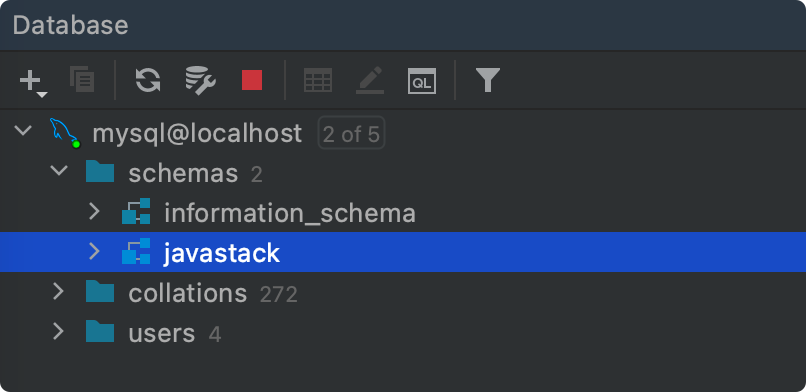The image size is (806, 392).
Task: Click the Duplicate data source icon
Action: point(82,80)
